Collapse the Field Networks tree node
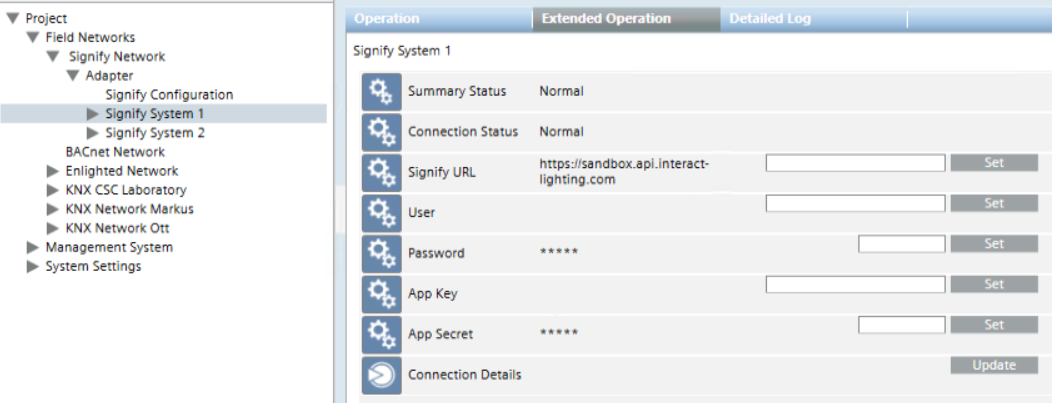Screen dimensions: 1052x403 pyautogui.click(x=33, y=38)
